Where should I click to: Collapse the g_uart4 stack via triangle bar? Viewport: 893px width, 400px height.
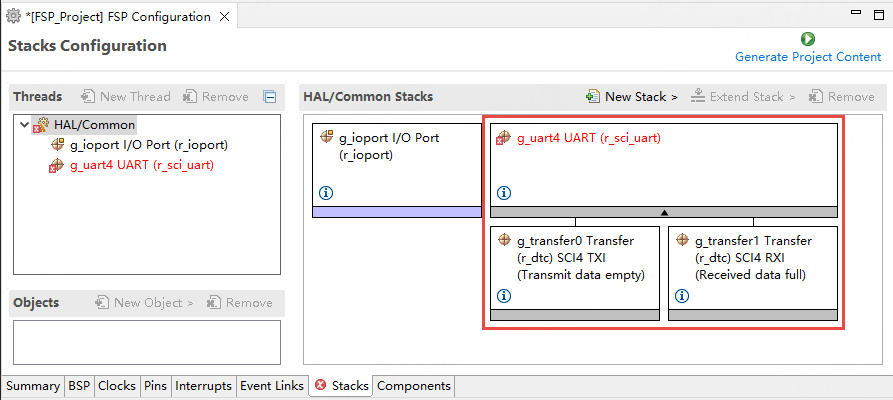click(x=664, y=212)
